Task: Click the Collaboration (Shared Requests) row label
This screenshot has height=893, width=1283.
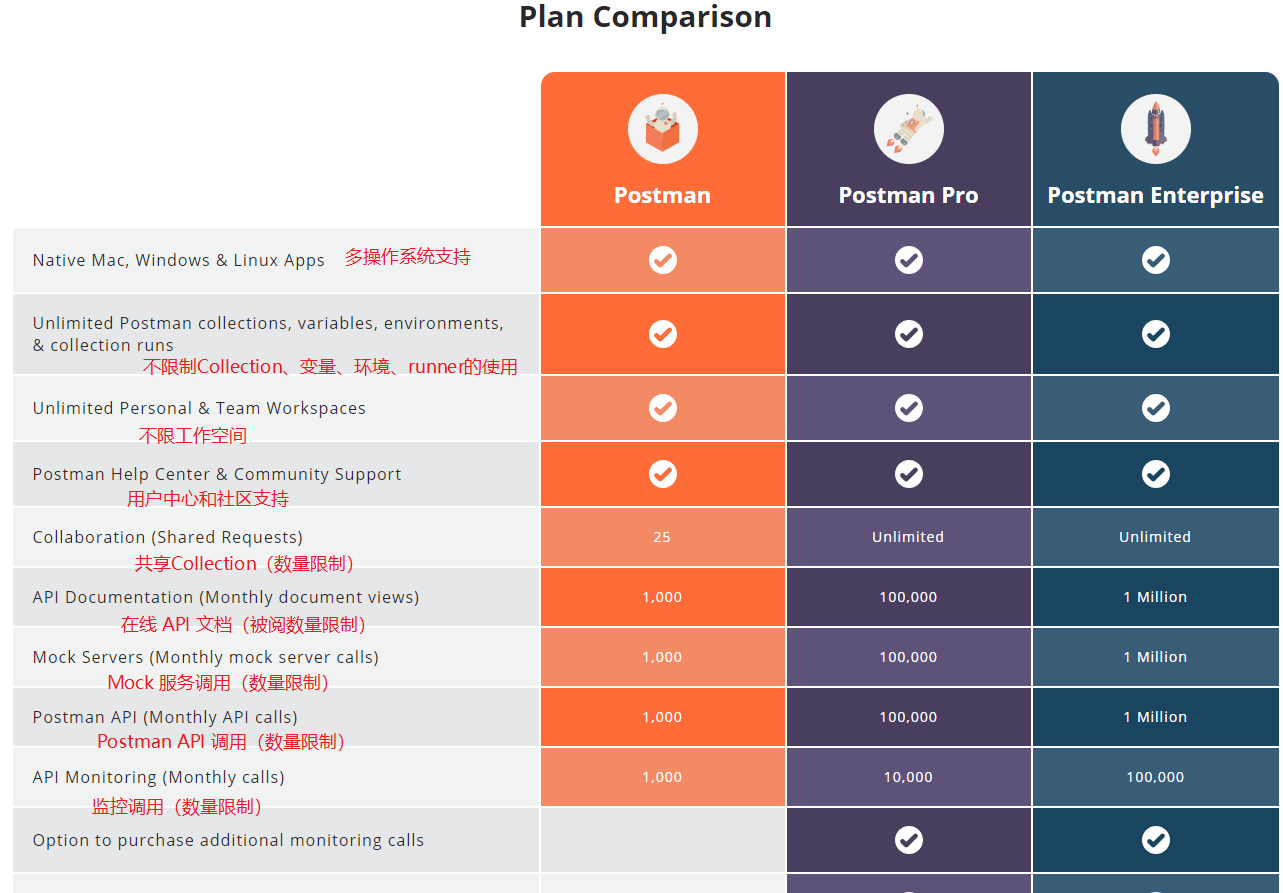Action: [x=168, y=537]
